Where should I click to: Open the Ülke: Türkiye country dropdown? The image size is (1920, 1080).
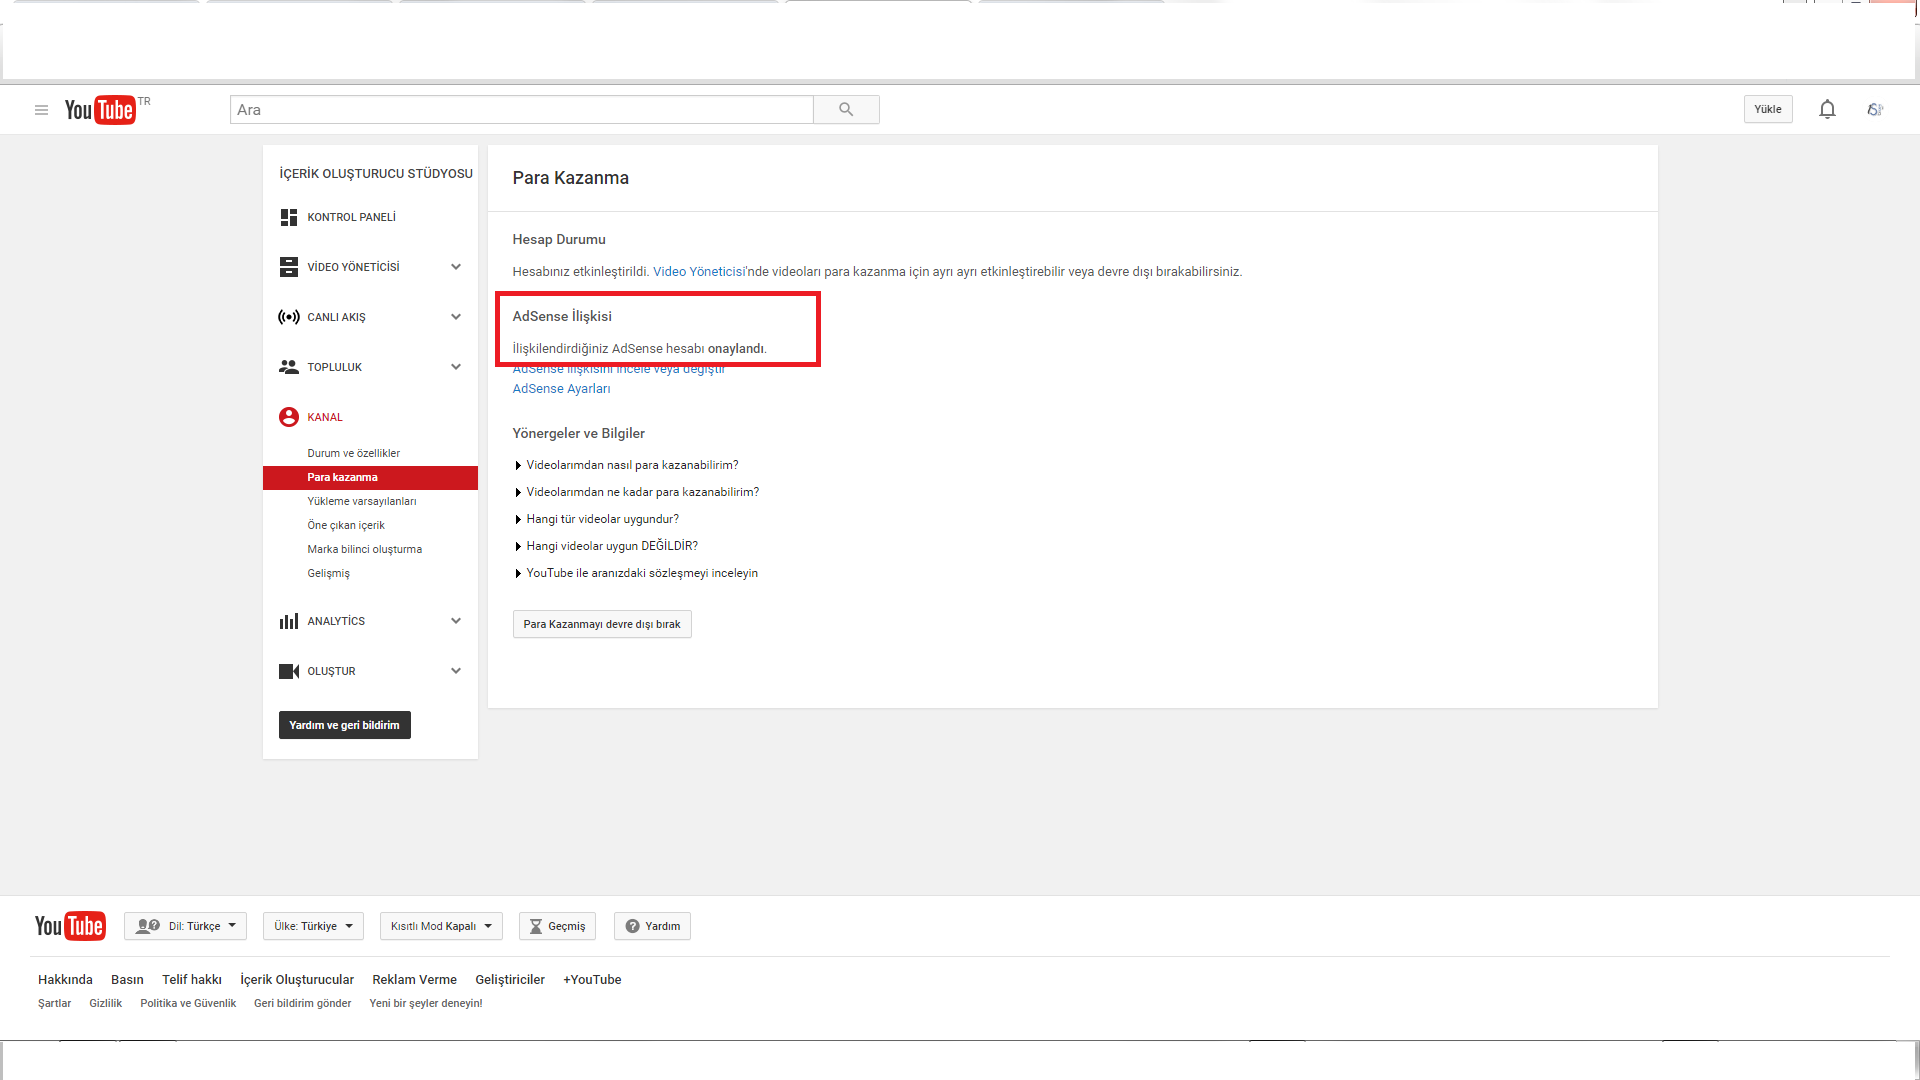pyautogui.click(x=313, y=926)
